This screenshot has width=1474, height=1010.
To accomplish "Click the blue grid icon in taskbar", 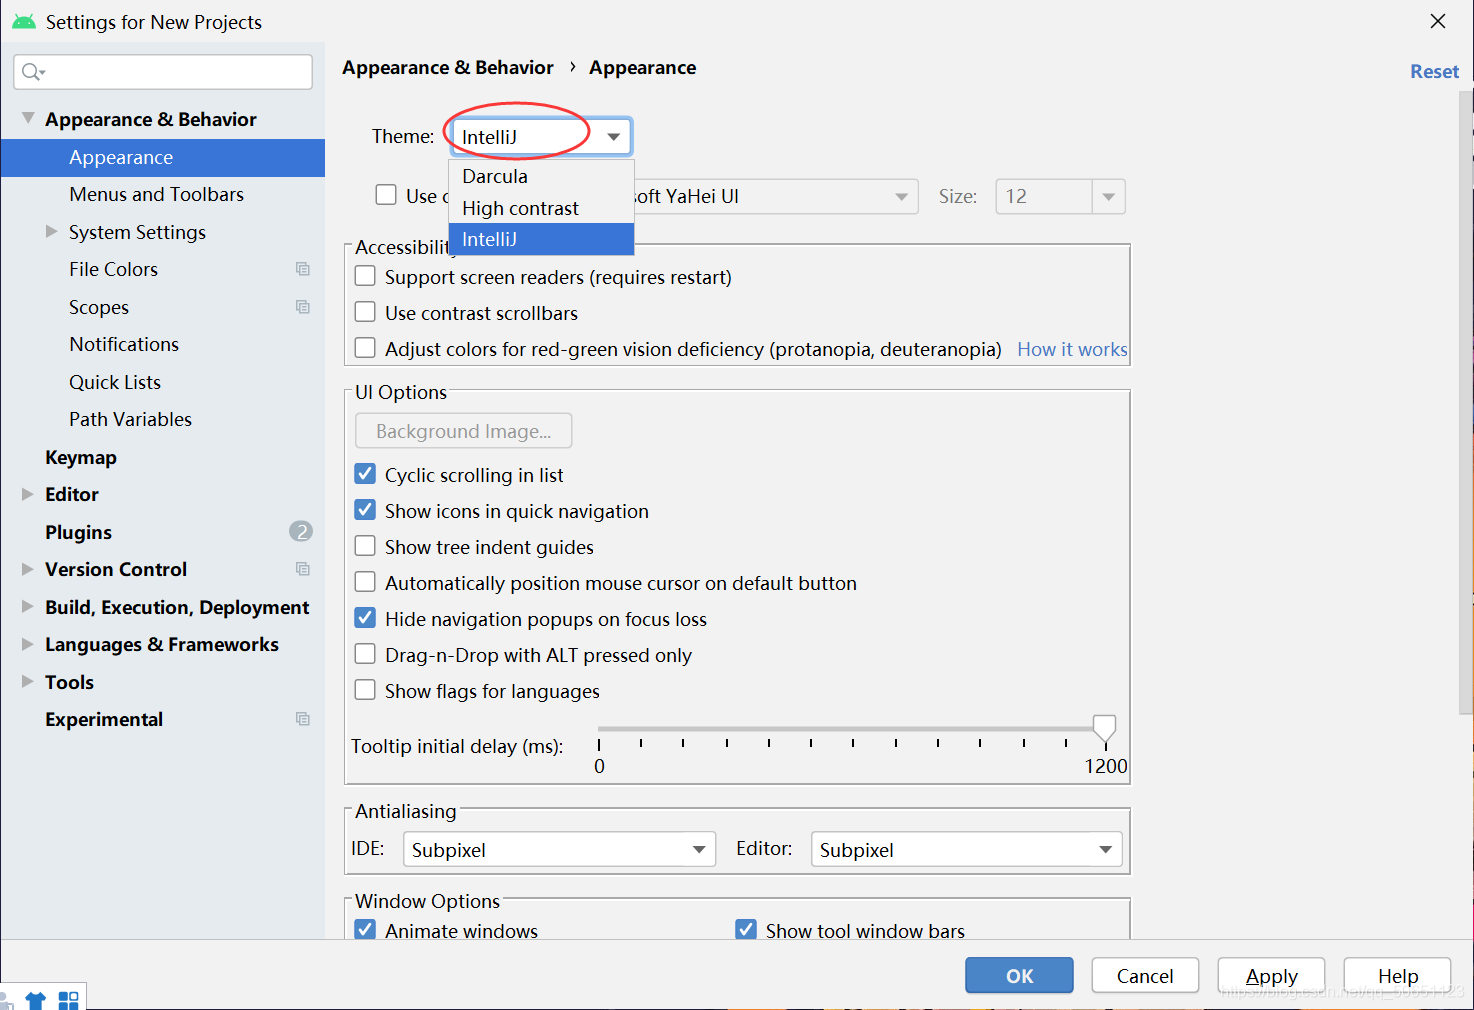I will click(69, 1000).
